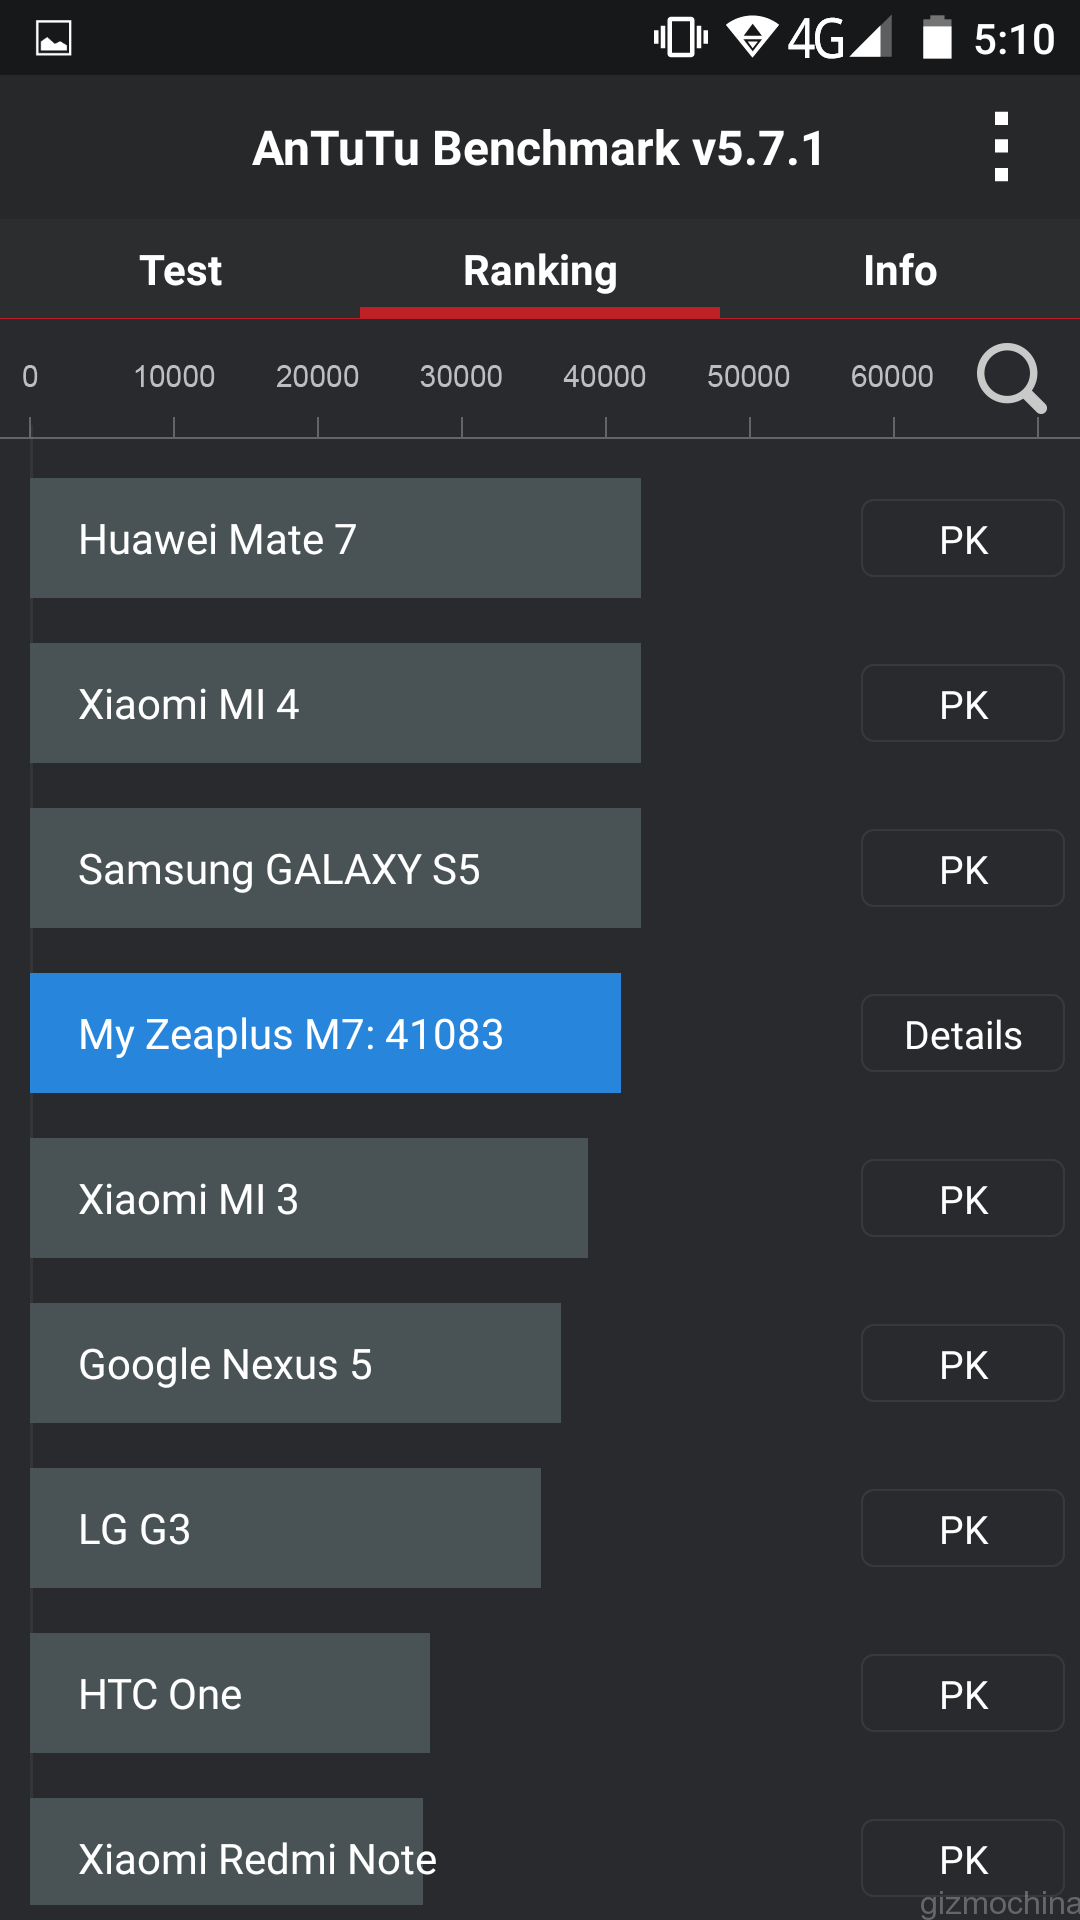Tap the HTC One ranking bar

coord(230,1694)
